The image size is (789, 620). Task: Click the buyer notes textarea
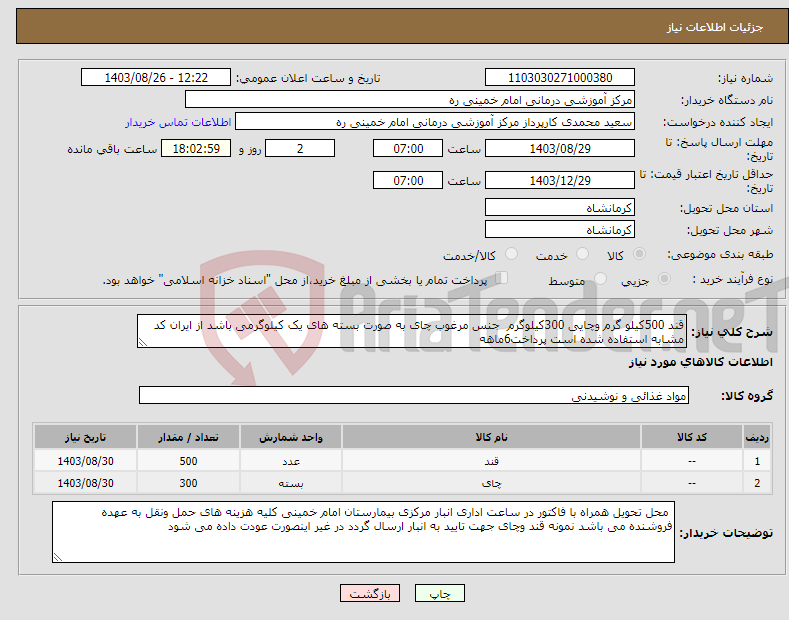pyautogui.click(x=363, y=532)
